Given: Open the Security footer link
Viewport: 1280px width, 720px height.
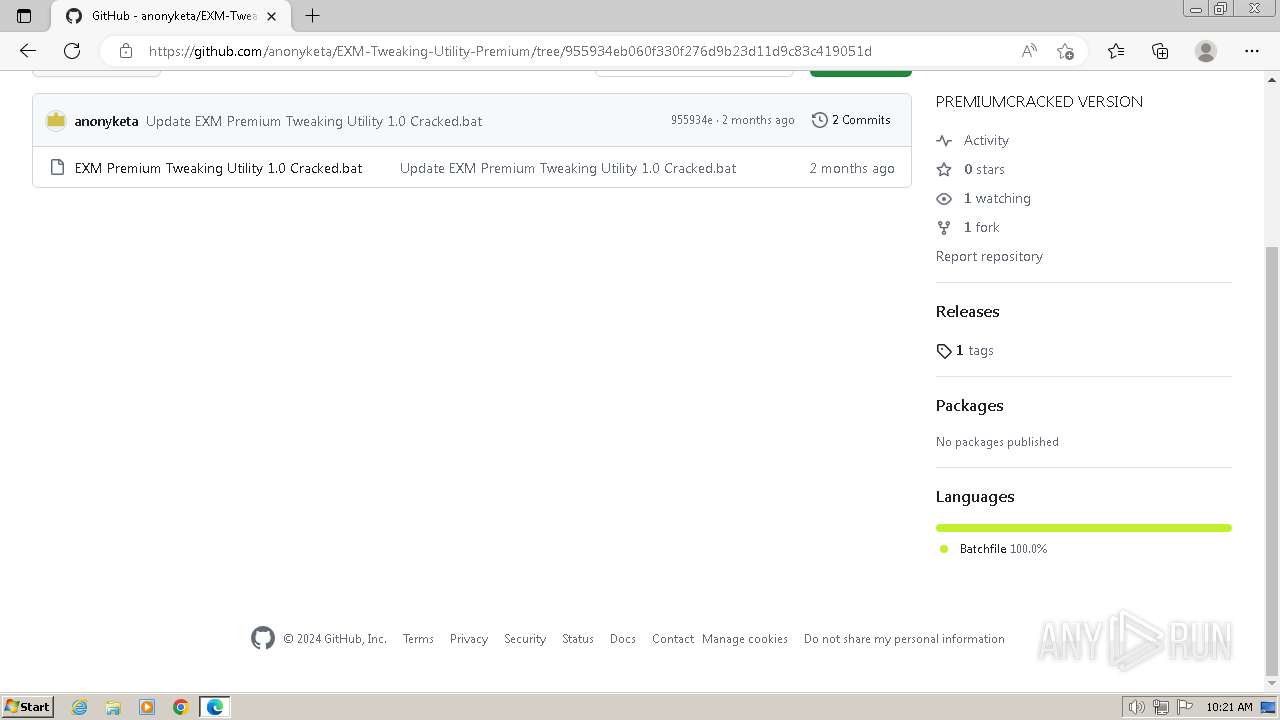Looking at the screenshot, I should (x=525, y=639).
